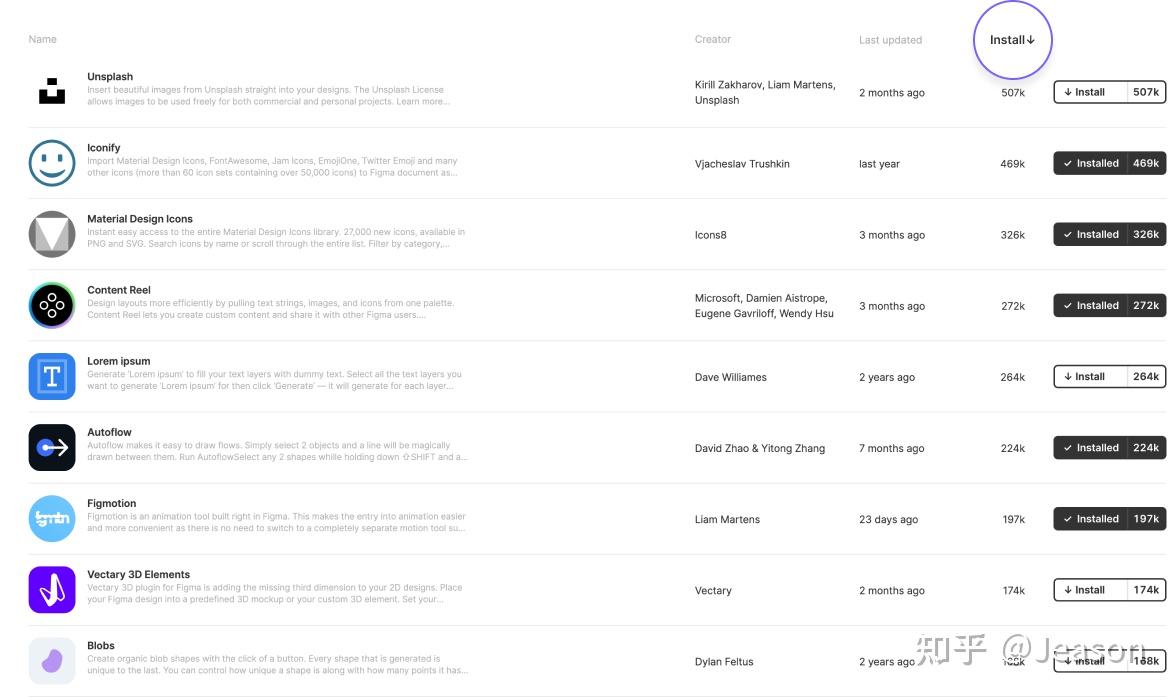This screenshot has height=697, width=1176.
Task: Sort list by Last updated header
Action: [890, 40]
